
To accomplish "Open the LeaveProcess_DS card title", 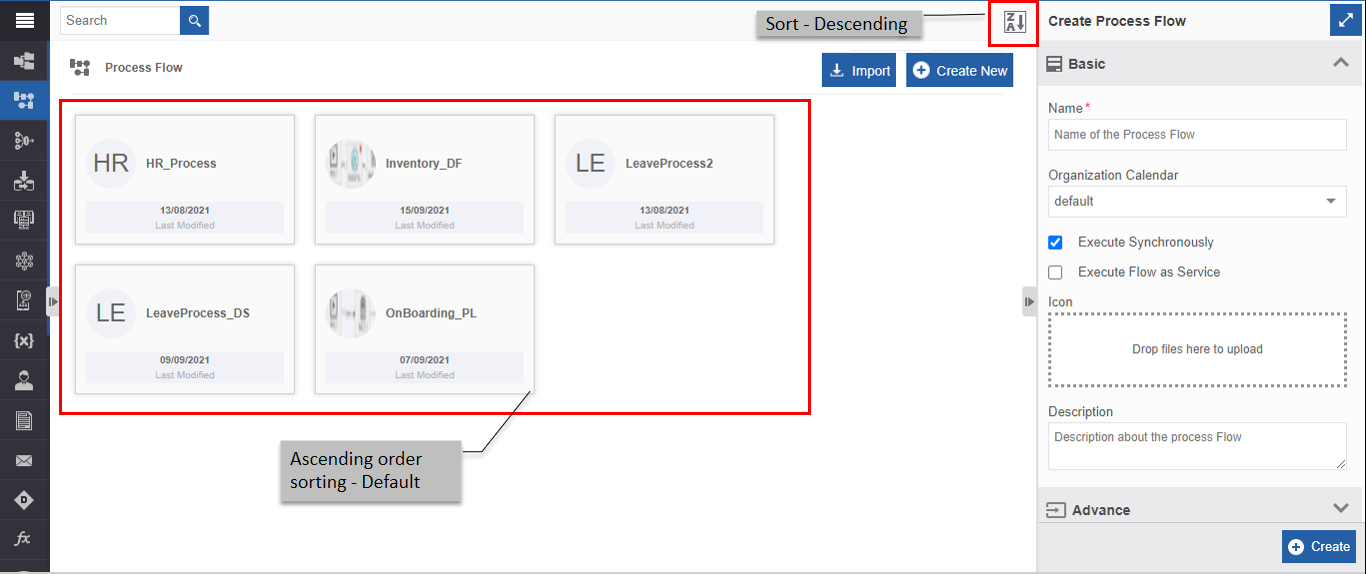I will coord(198,313).
